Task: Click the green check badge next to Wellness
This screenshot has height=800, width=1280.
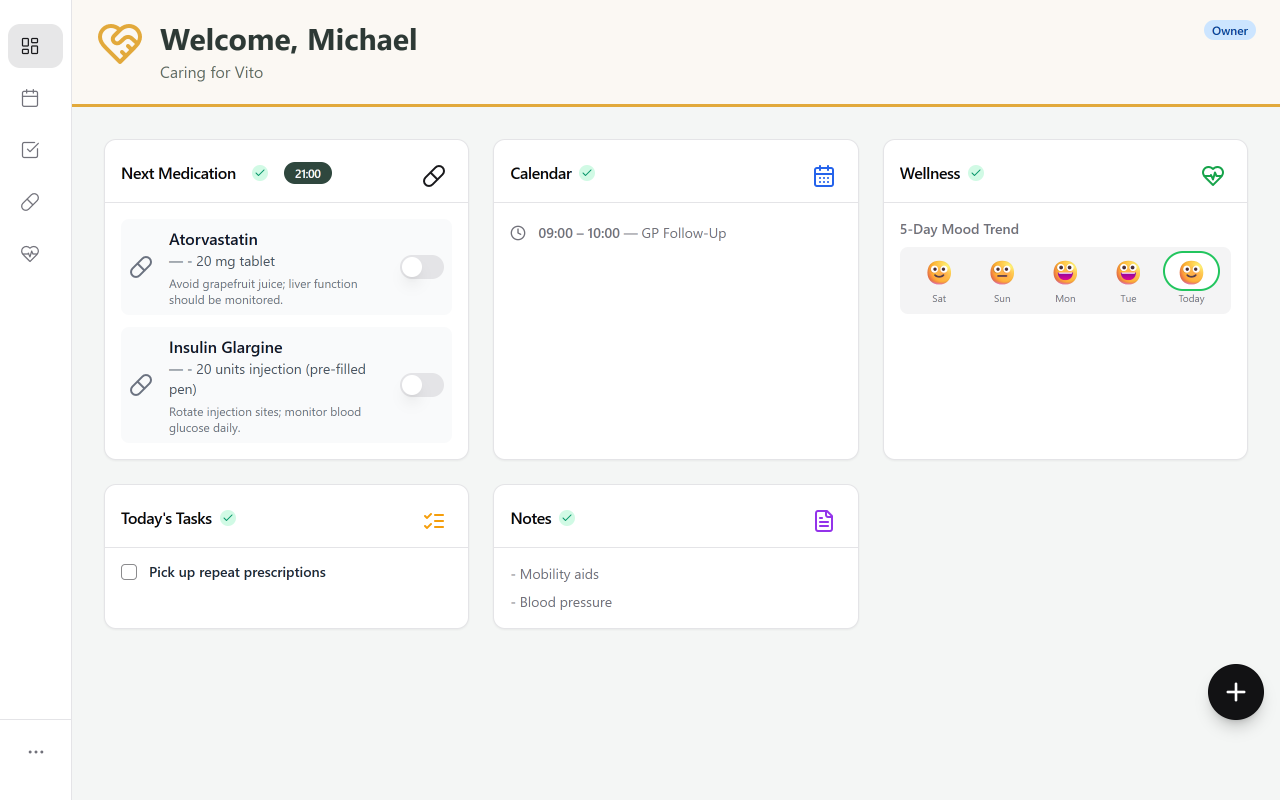Action: [976, 173]
